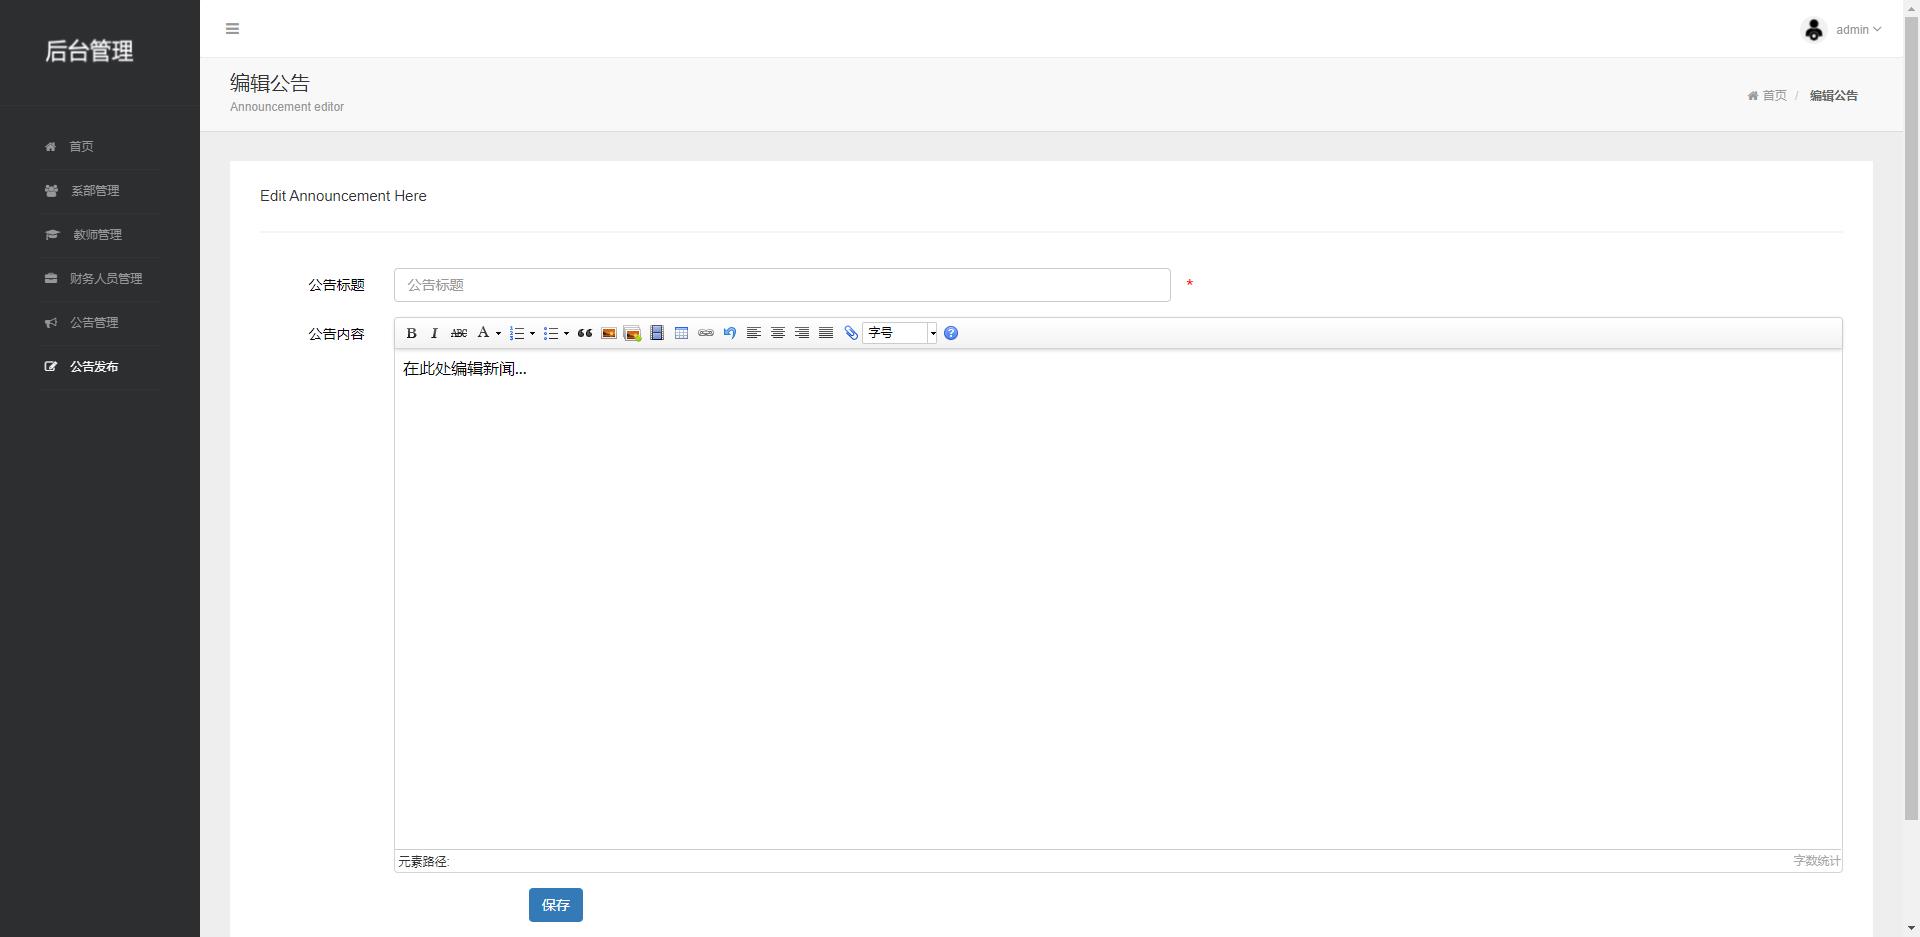Insert a video
The height and width of the screenshot is (937, 1920).
657,333
